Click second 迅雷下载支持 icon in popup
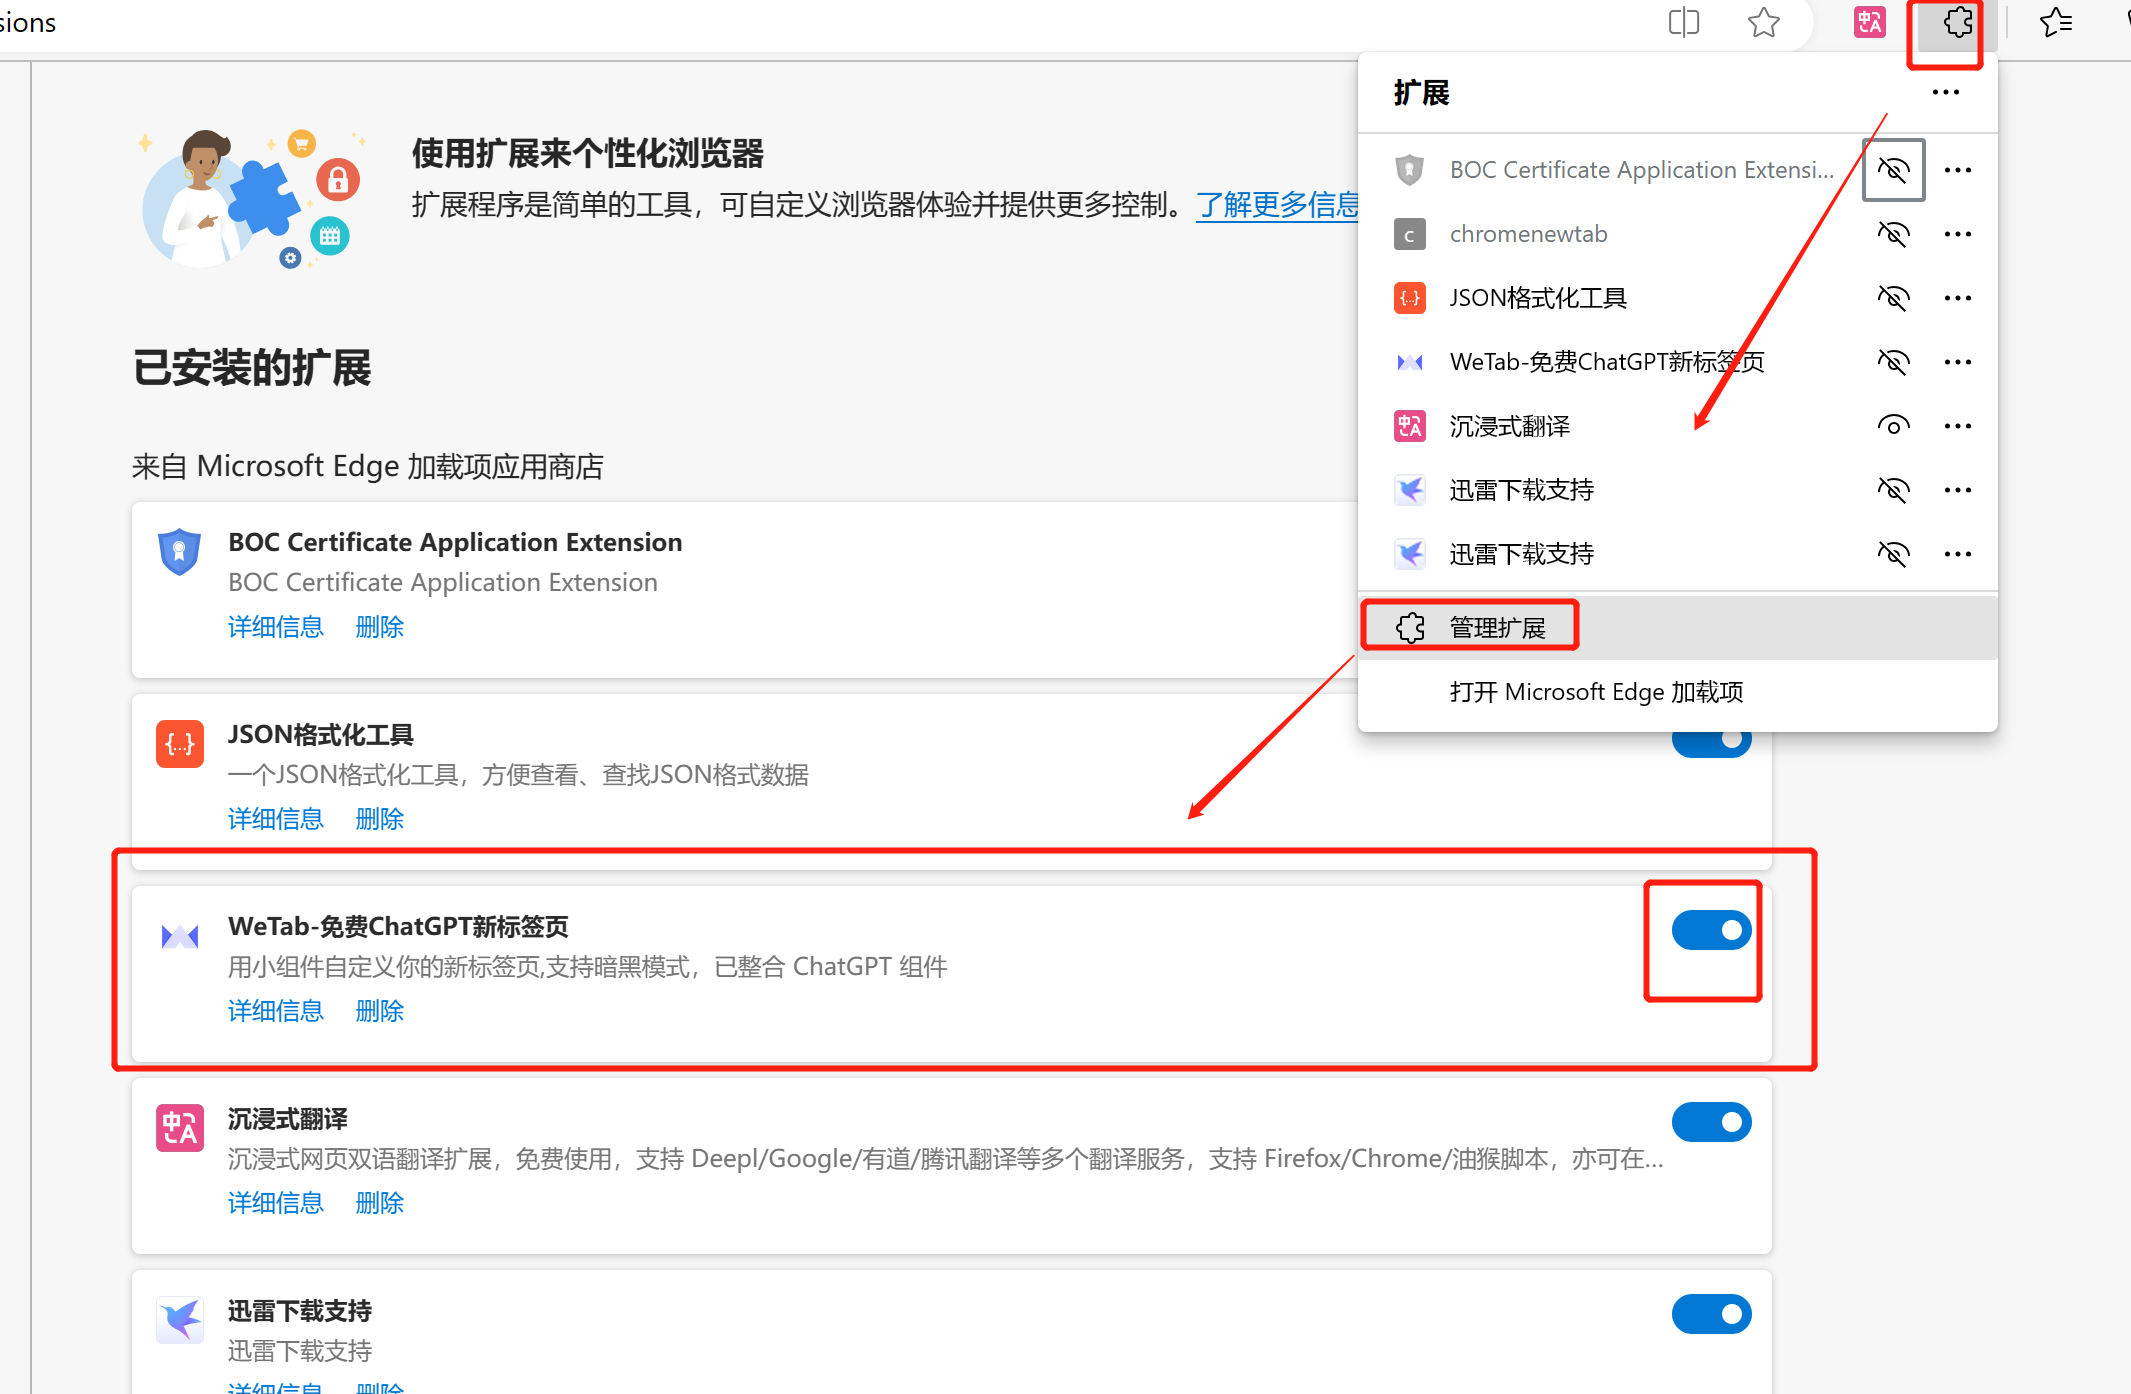Image resolution: width=2131 pixels, height=1394 pixels. click(1410, 554)
